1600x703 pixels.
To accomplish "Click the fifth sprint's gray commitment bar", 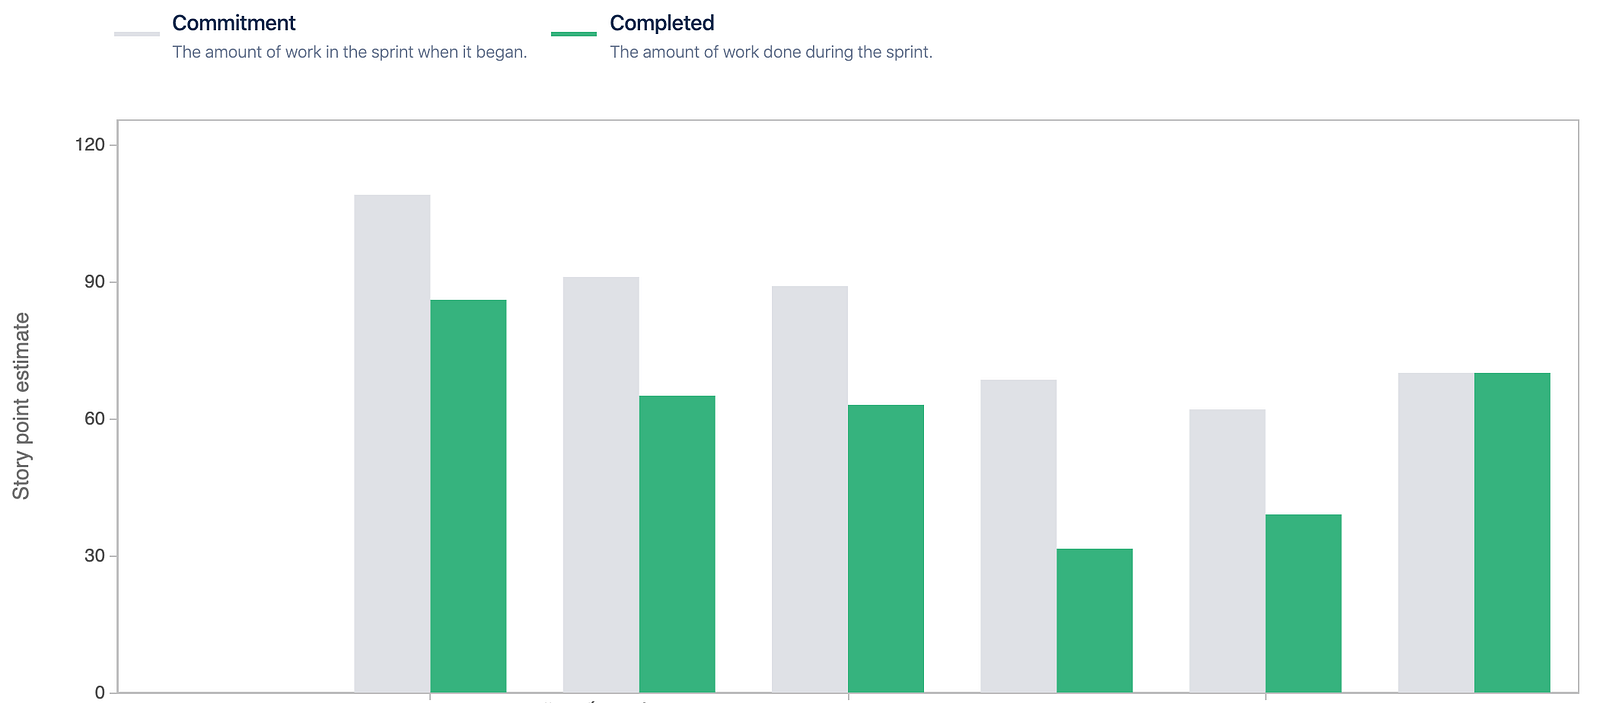I will (1227, 551).
